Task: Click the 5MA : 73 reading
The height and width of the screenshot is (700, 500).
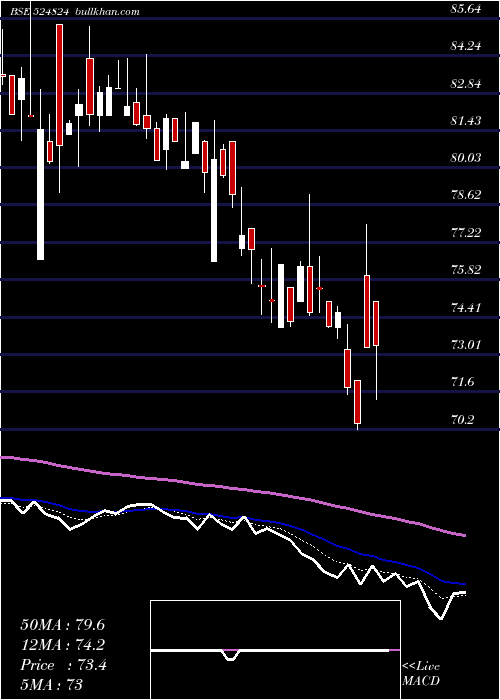Action: (x=52, y=684)
